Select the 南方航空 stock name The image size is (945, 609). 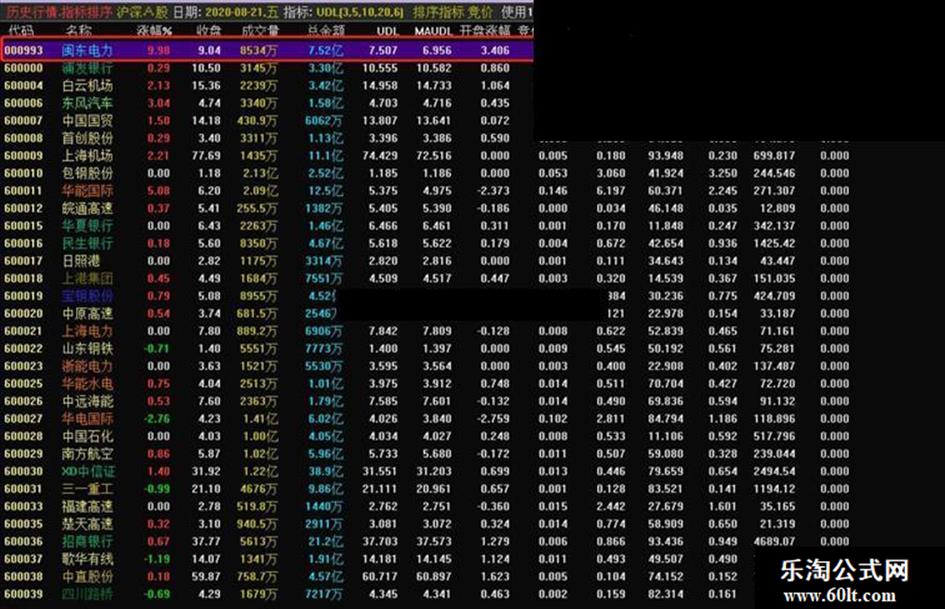tap(87, 453)
